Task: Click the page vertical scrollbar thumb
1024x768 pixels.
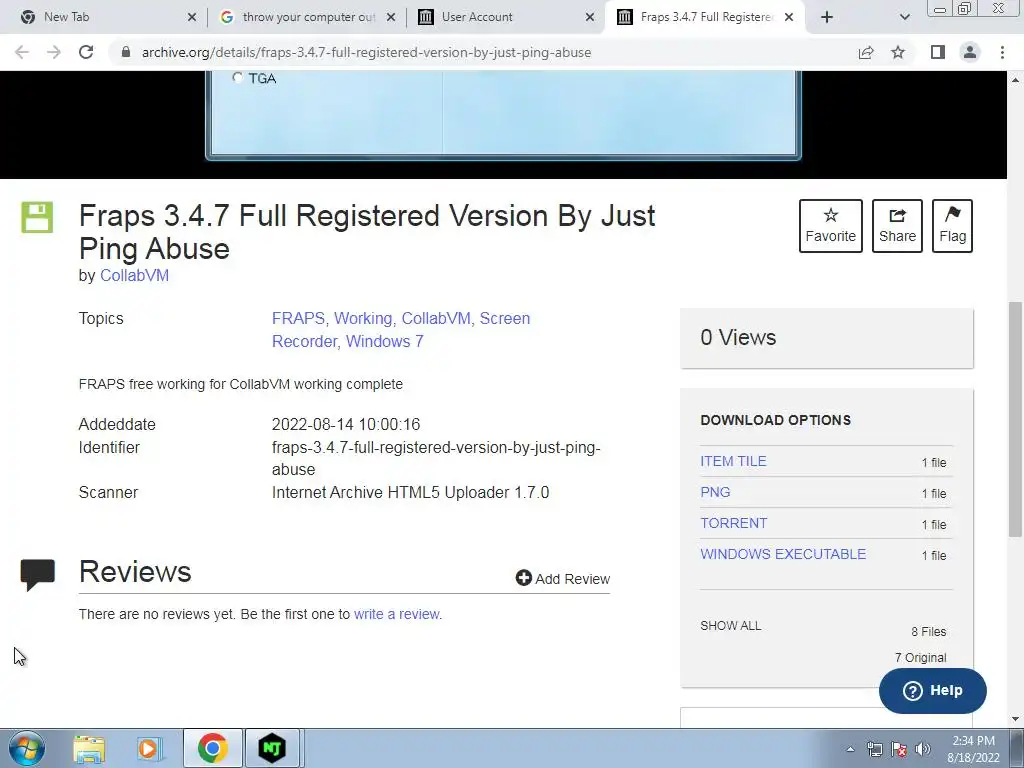Action: (x=1016, y=417)
